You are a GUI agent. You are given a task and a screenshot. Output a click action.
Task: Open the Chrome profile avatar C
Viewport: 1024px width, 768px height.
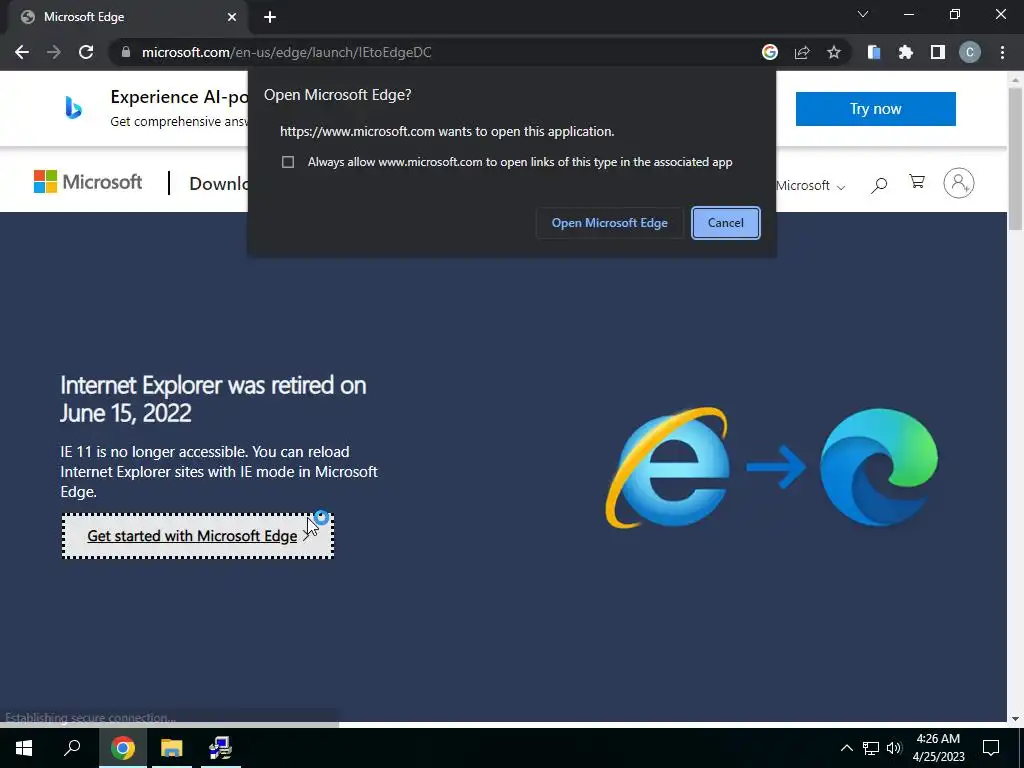[x=970, y=52]
